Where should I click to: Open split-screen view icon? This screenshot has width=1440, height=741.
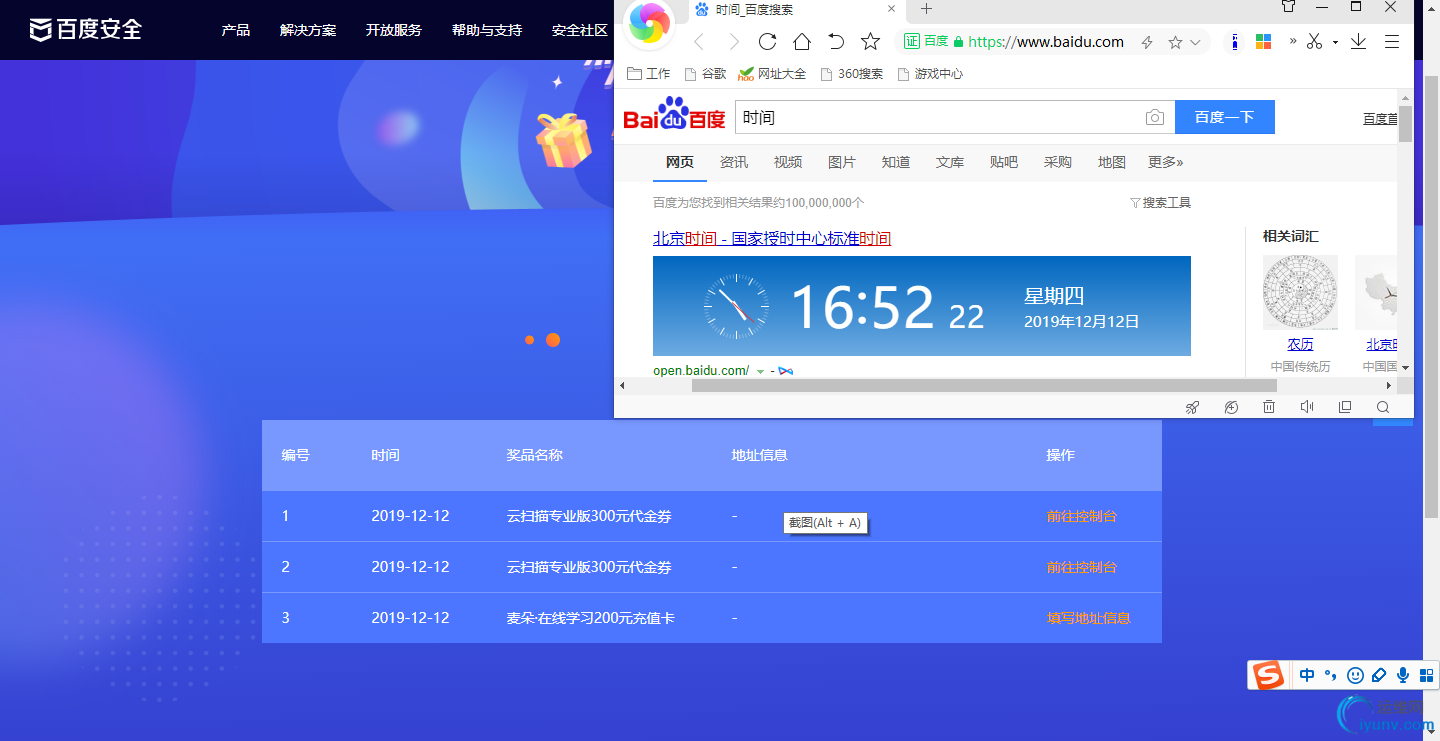pyautogui.click(x=1345, y=407)
